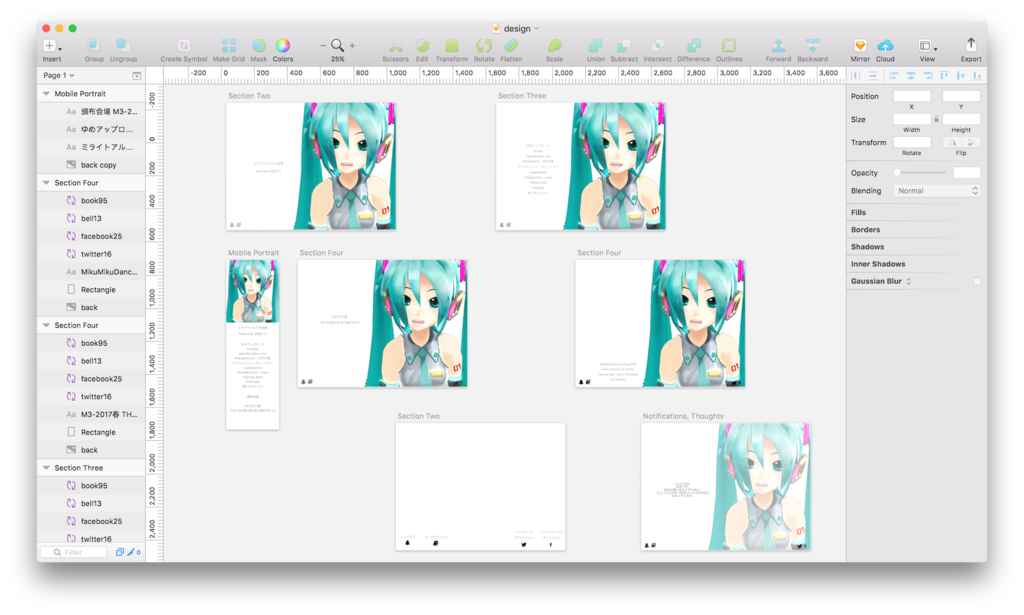Click the Edit toolbar icon
Screen dimensions: 1024x615
point(423,45)
